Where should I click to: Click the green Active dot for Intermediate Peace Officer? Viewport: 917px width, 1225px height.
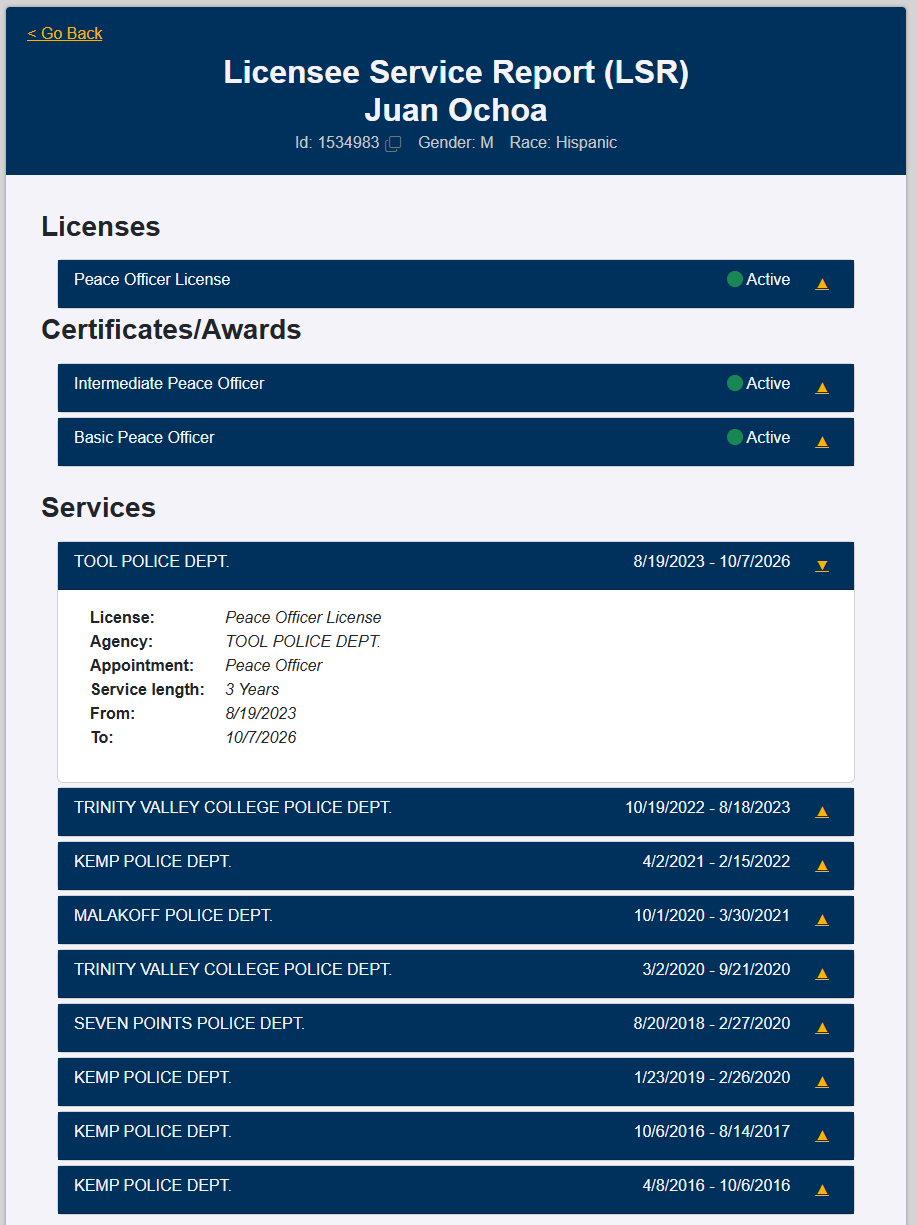(735, 383)
